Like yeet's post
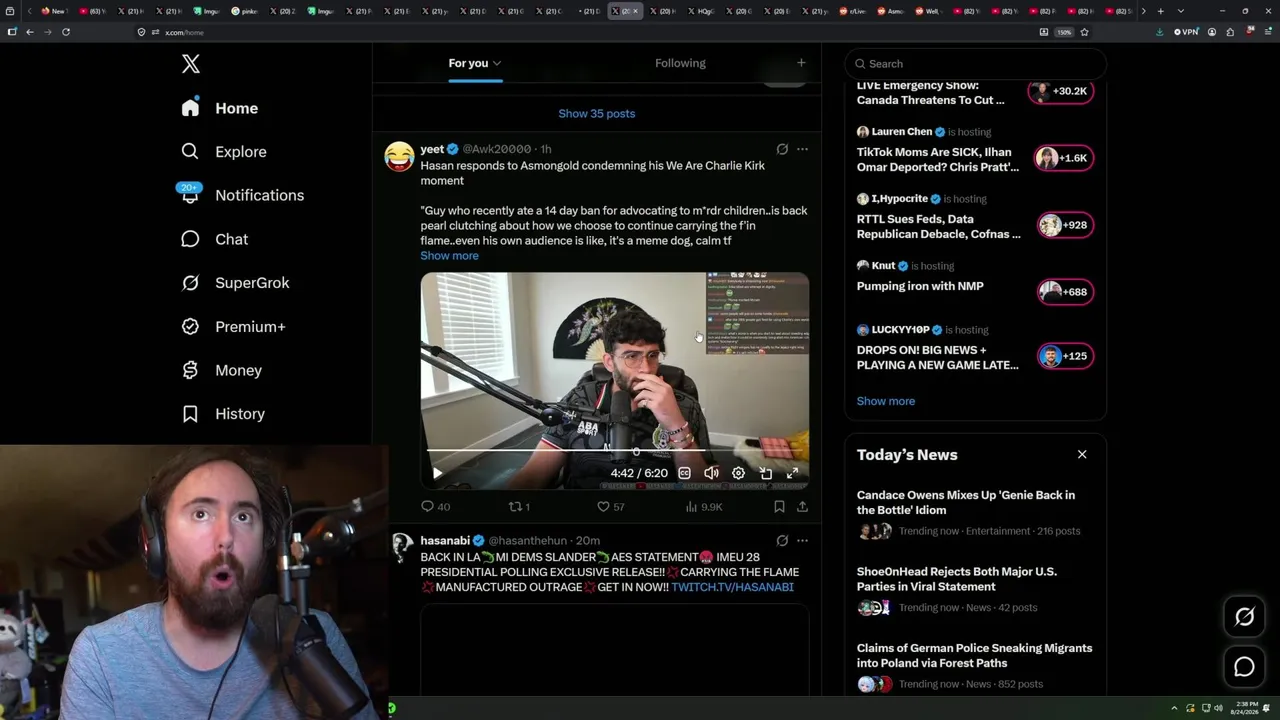Image resolution: width=1280 pixels, height=720 pixels. pyautogui.click(x=610, y=507)
